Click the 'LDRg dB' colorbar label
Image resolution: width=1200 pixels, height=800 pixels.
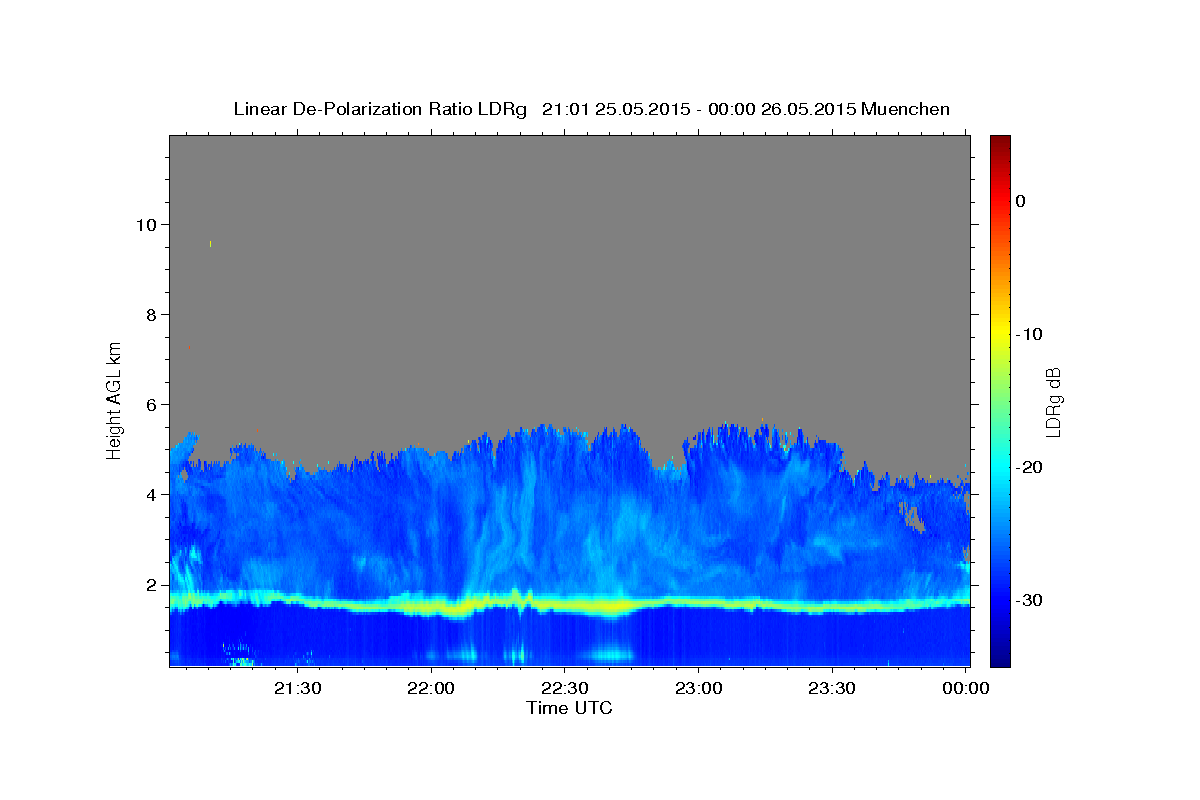point(1053,401)
